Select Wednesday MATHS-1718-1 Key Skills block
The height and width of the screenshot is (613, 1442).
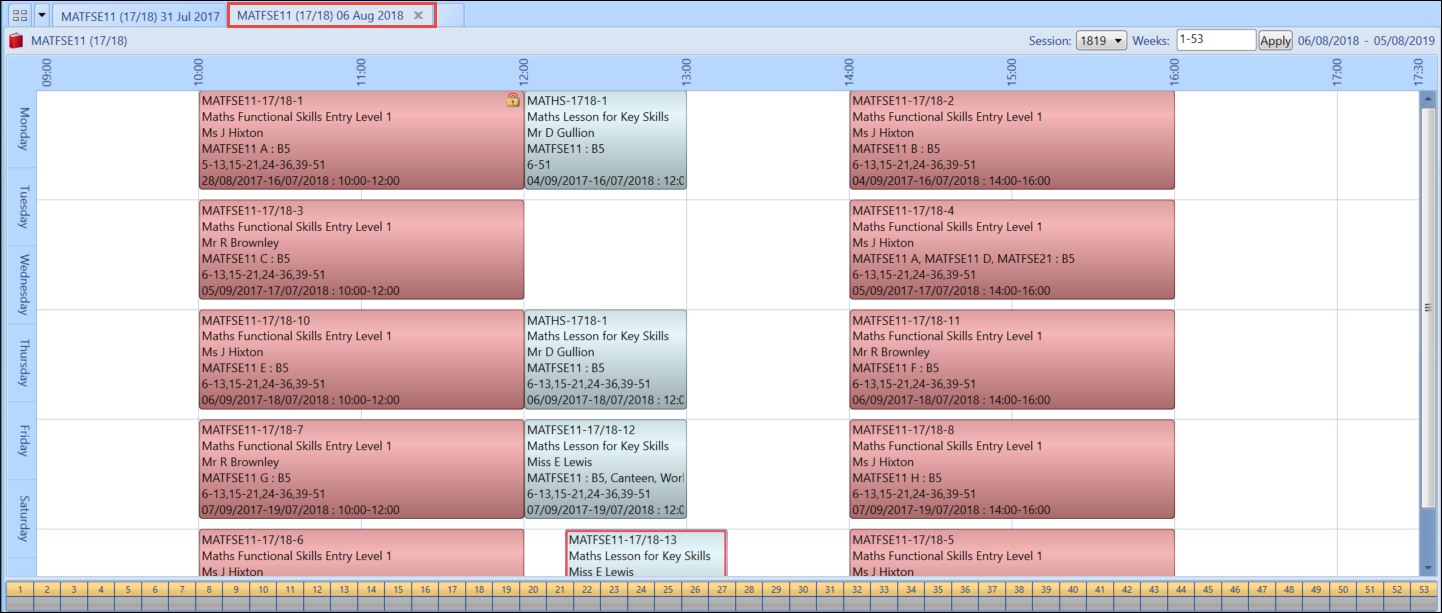tap(605, 359)
